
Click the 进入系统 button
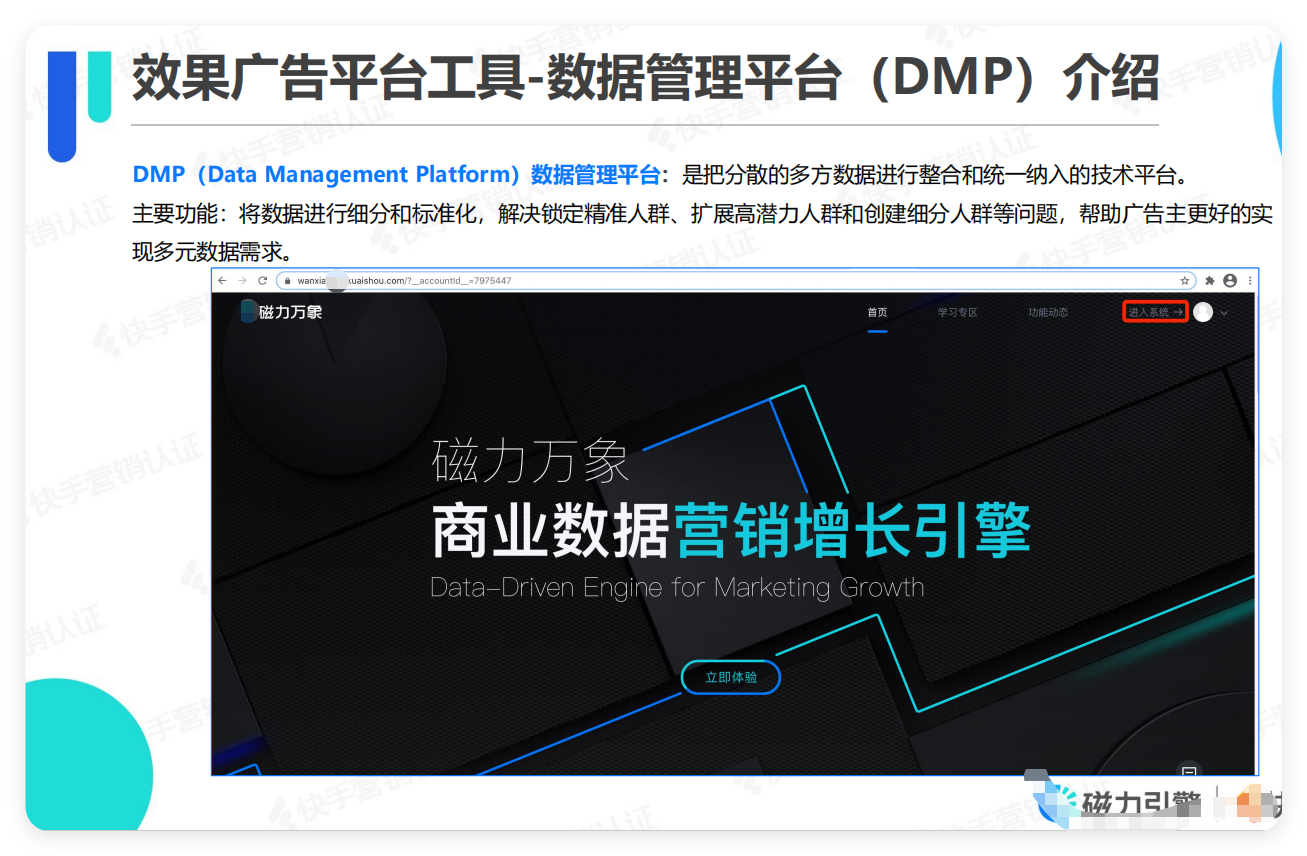click(1155, 312)
